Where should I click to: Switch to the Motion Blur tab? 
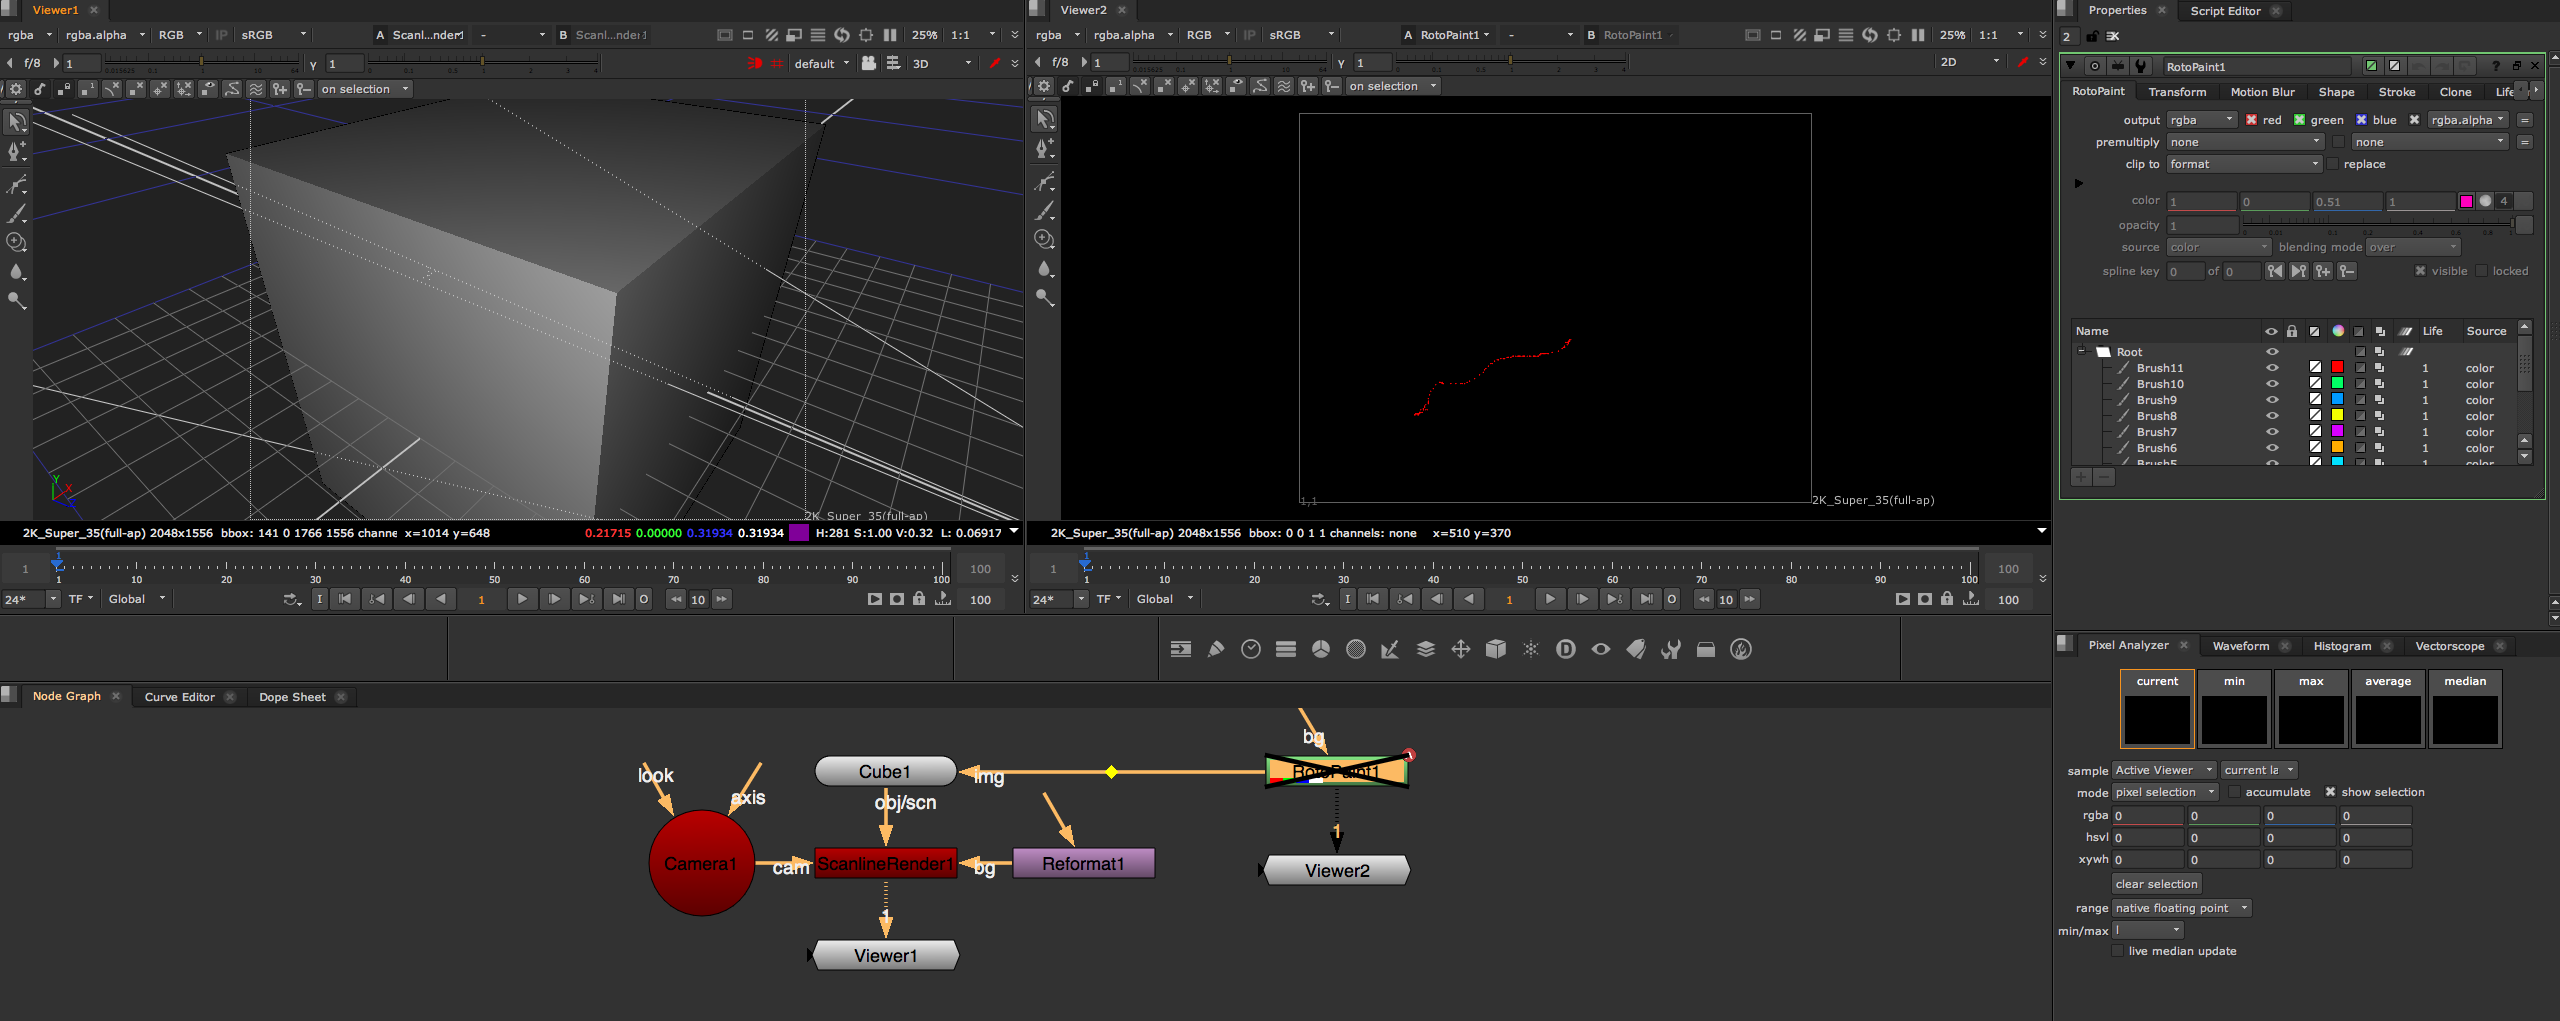pos(2262,92)
